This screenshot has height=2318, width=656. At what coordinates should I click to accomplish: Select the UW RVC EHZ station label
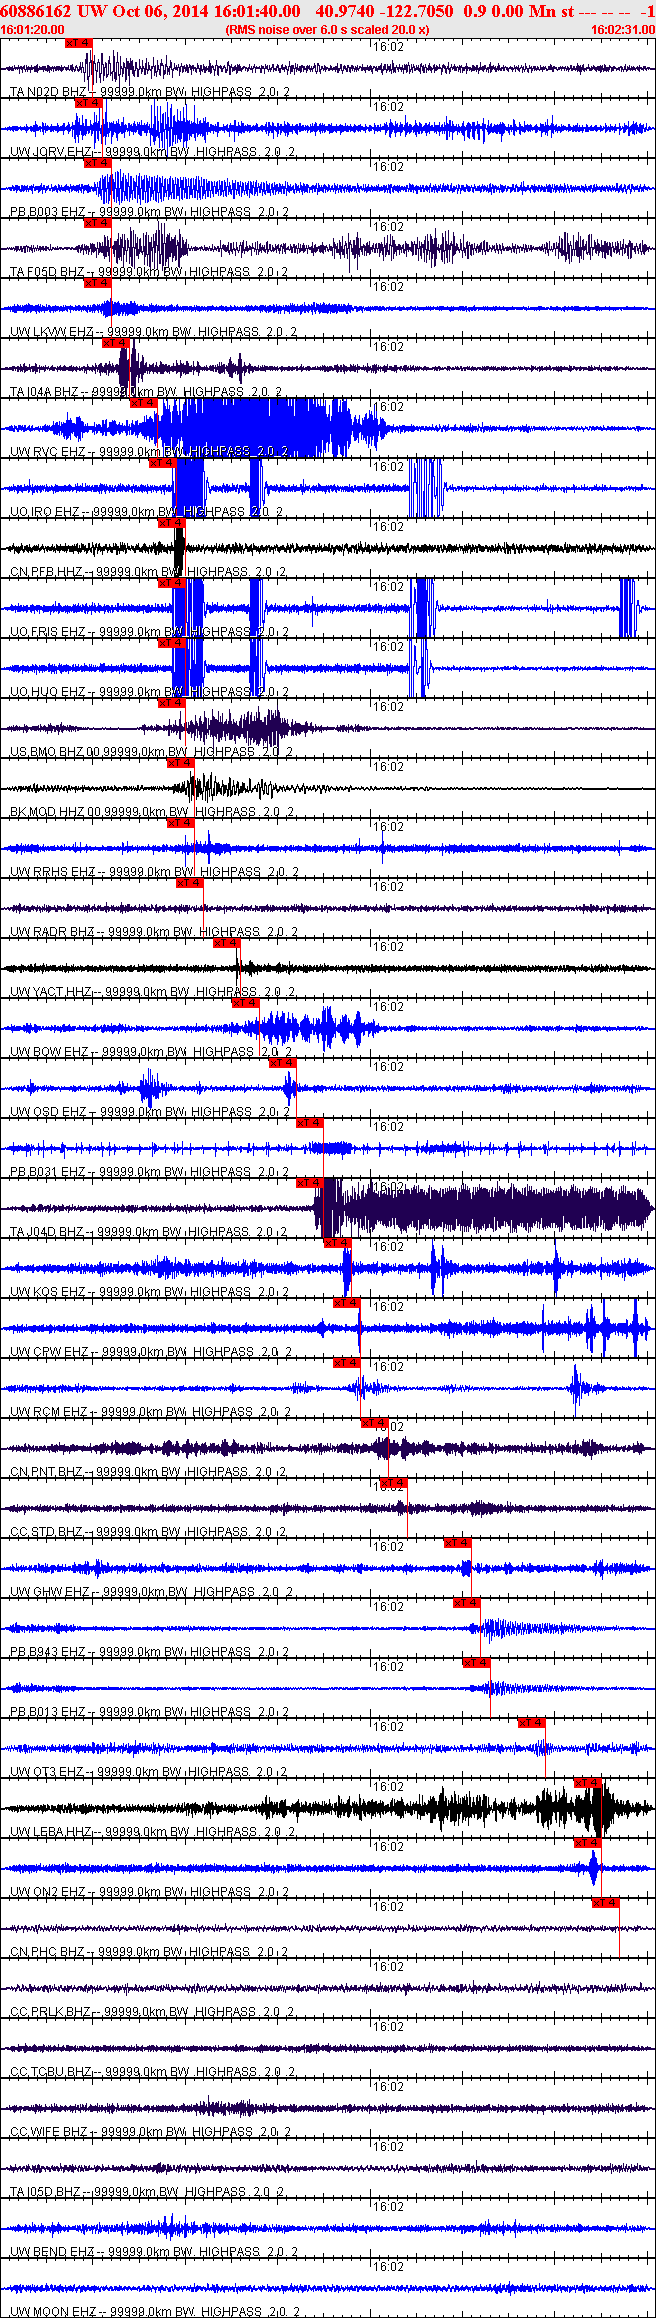[x=149, y=452]
